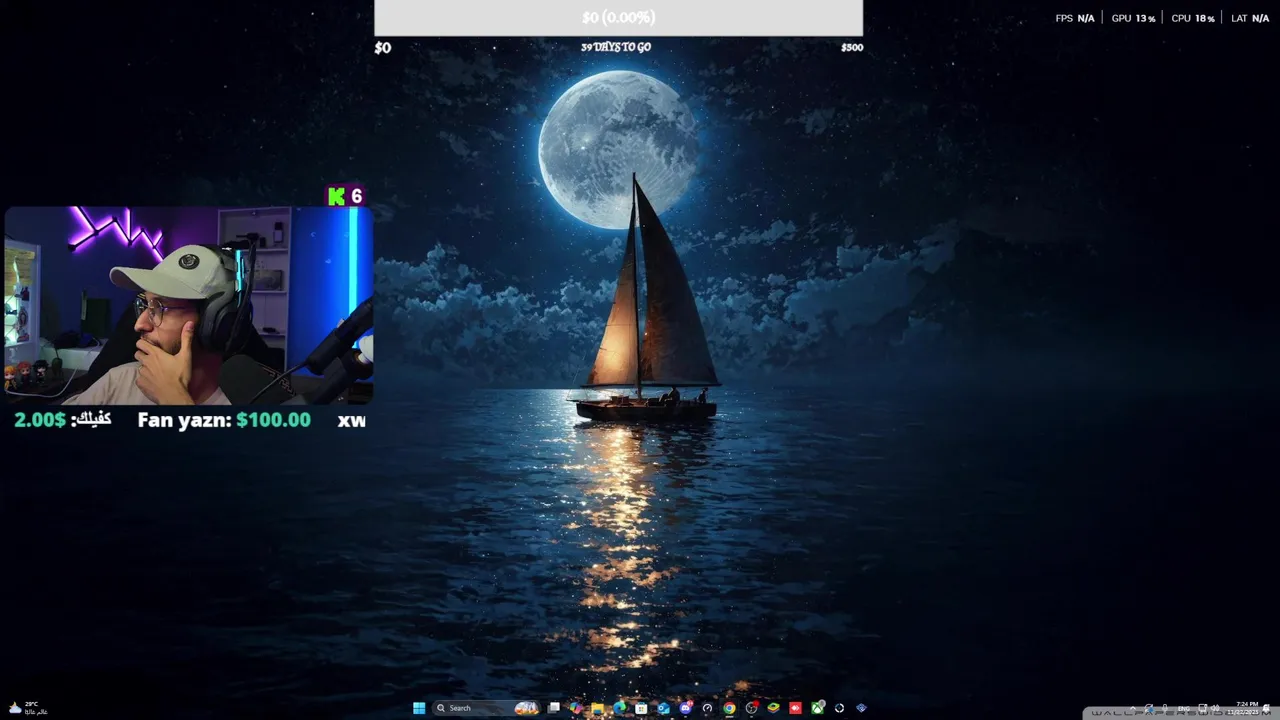Show hidden system tray icons
Viewport: 1280px width, 720px height.
coord(1133,708)
